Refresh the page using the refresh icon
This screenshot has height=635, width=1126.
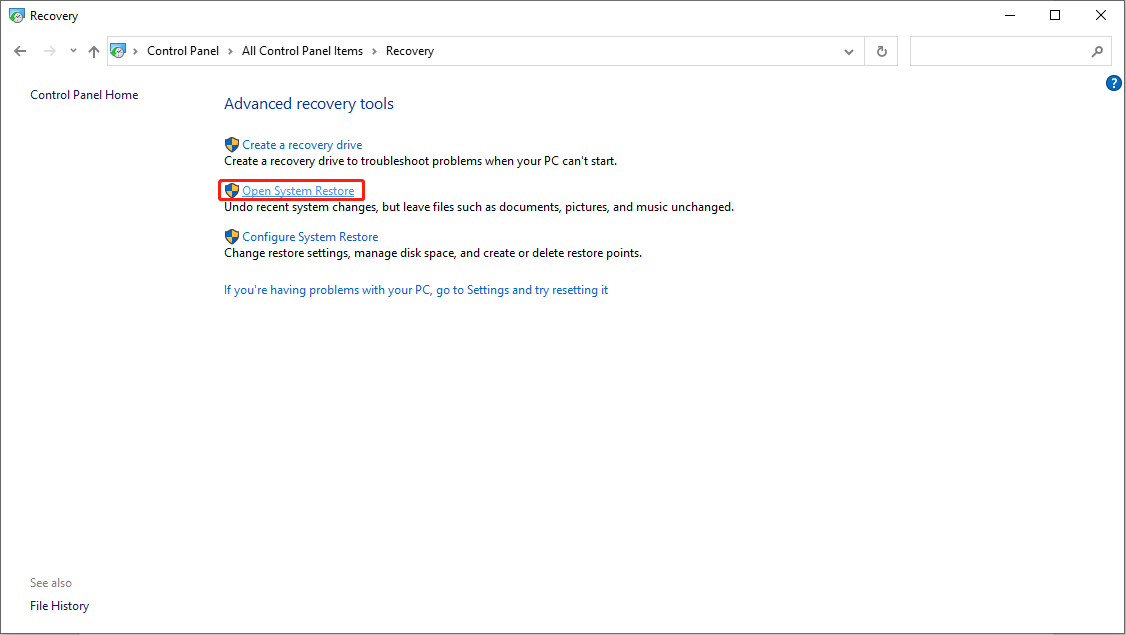881,51
